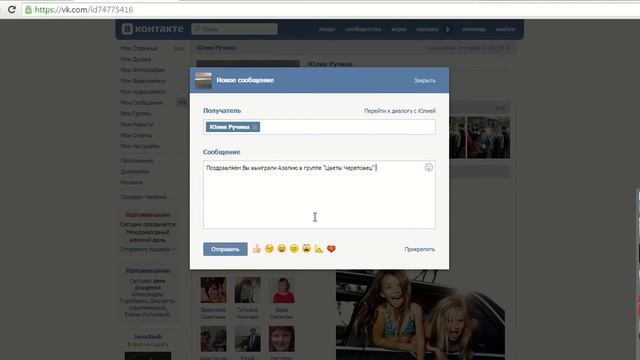This screenshot has width=640, height=360.
Task: Open Мои Группы in the left sidebar
Action: tap(136, 113)
